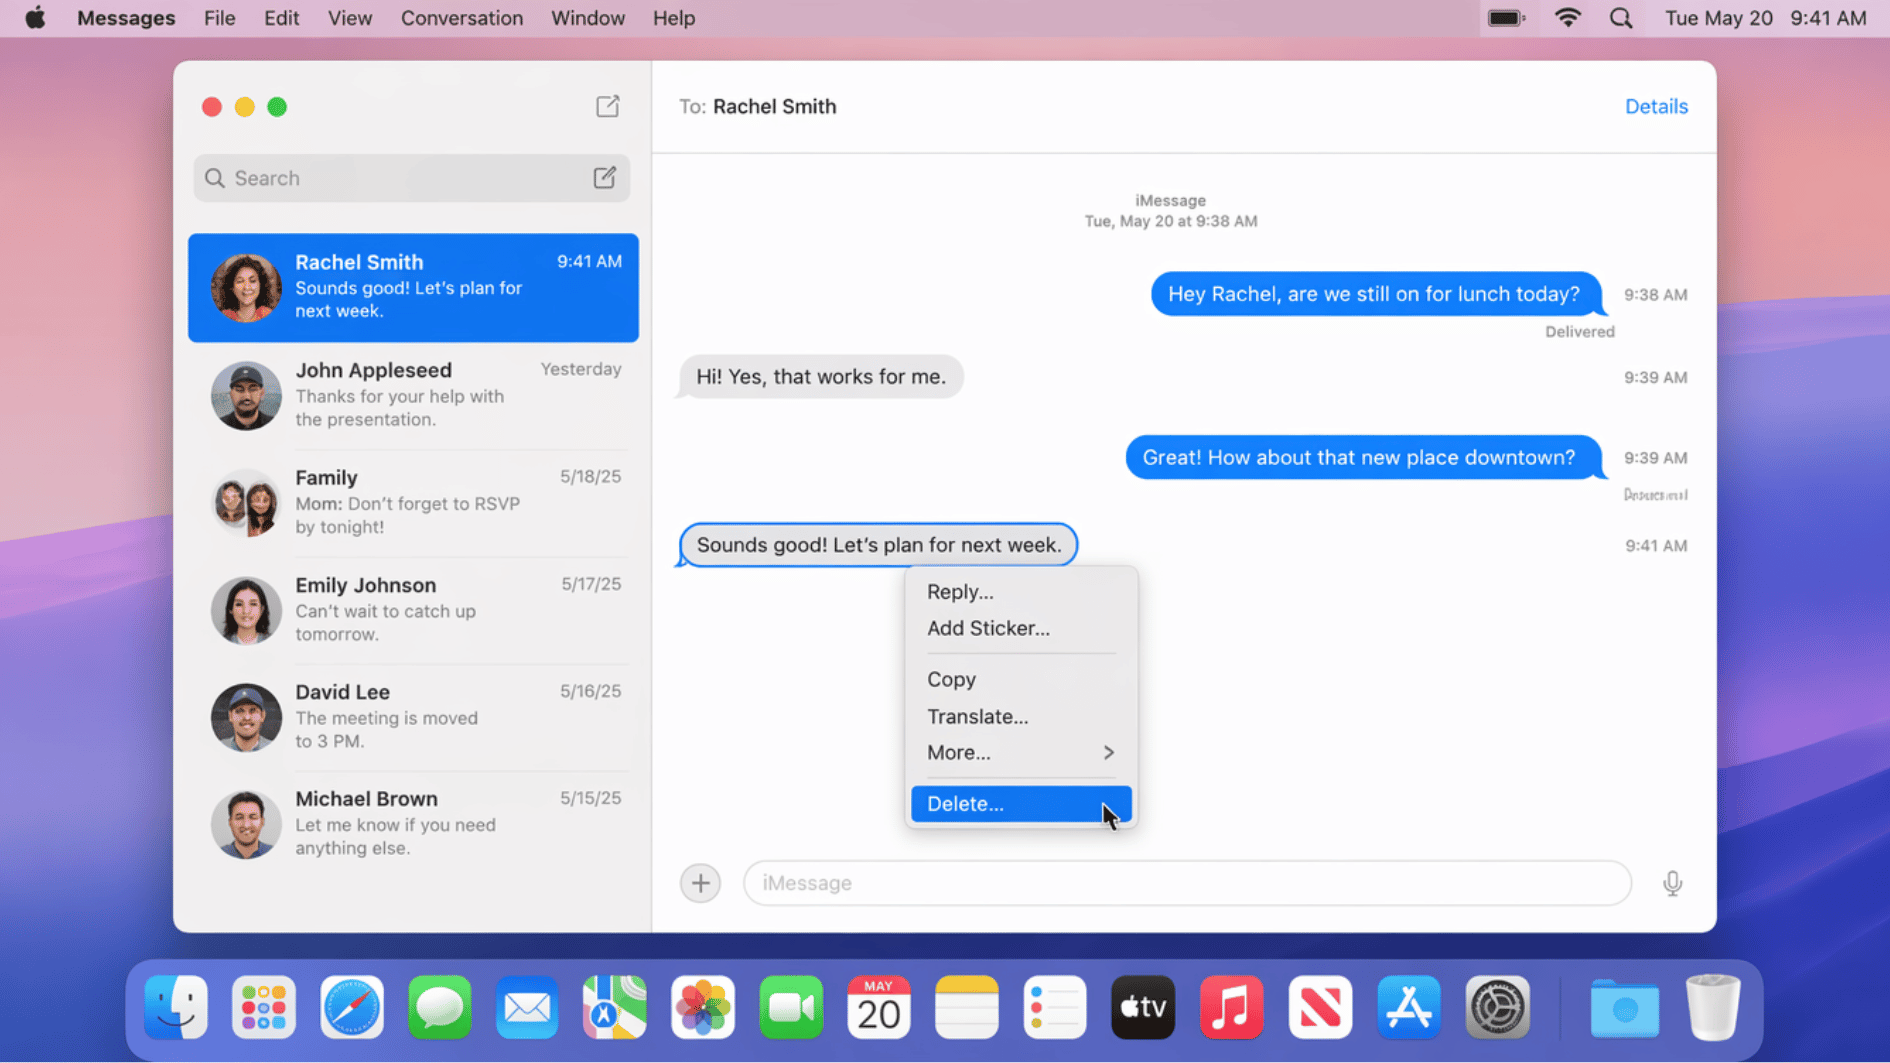
Task: Open Calendar from the Dock
Action: tap(879, 1007)
